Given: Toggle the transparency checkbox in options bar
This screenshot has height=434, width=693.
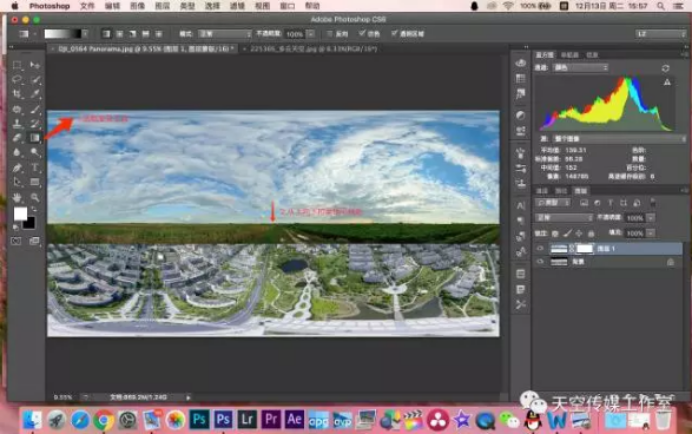Looking at the screenshot, I should pyautogui.click(x=395, y=33).
